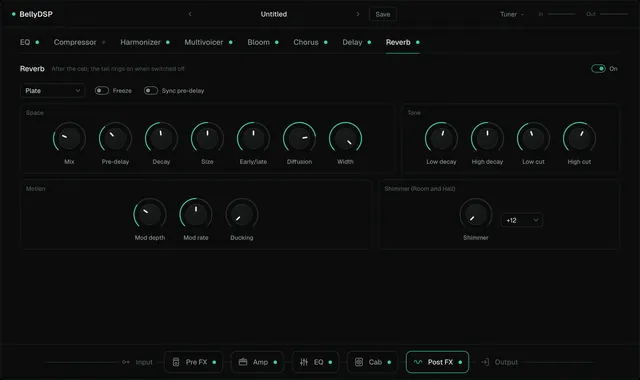
Task: Select the Cab stage button
Action: 372,362
